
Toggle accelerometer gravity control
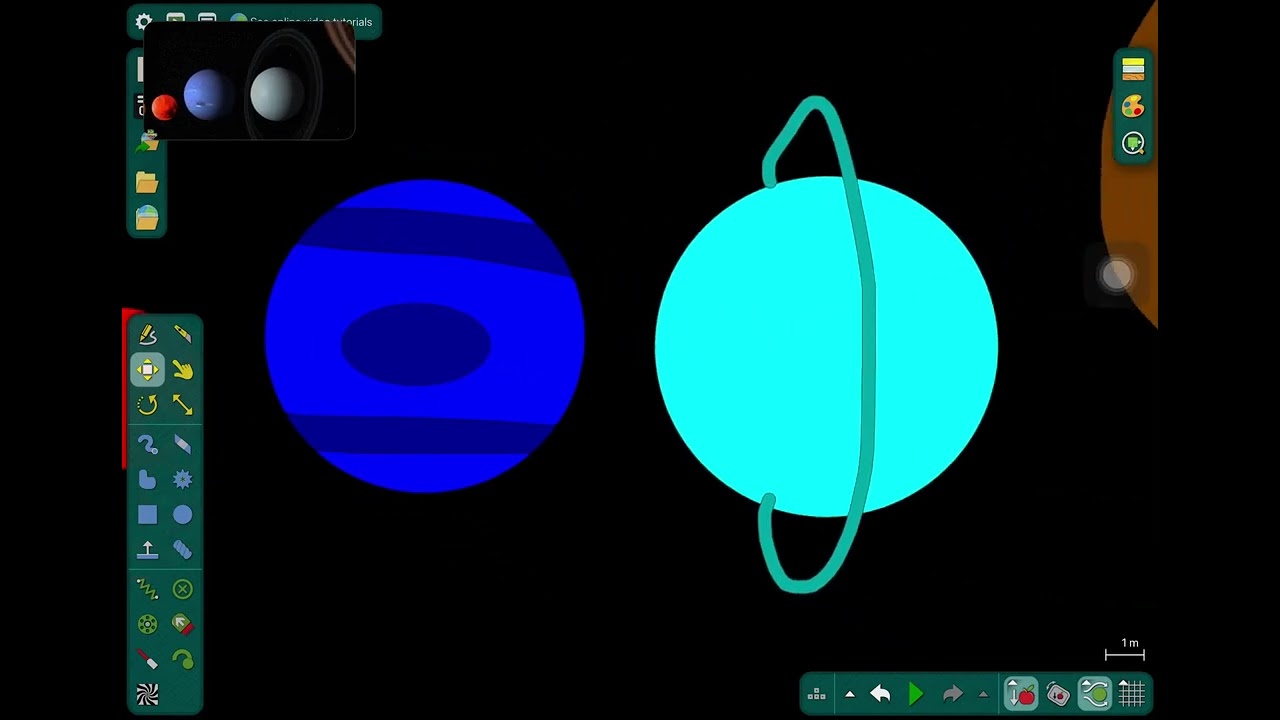click(x=1058, y=693)
